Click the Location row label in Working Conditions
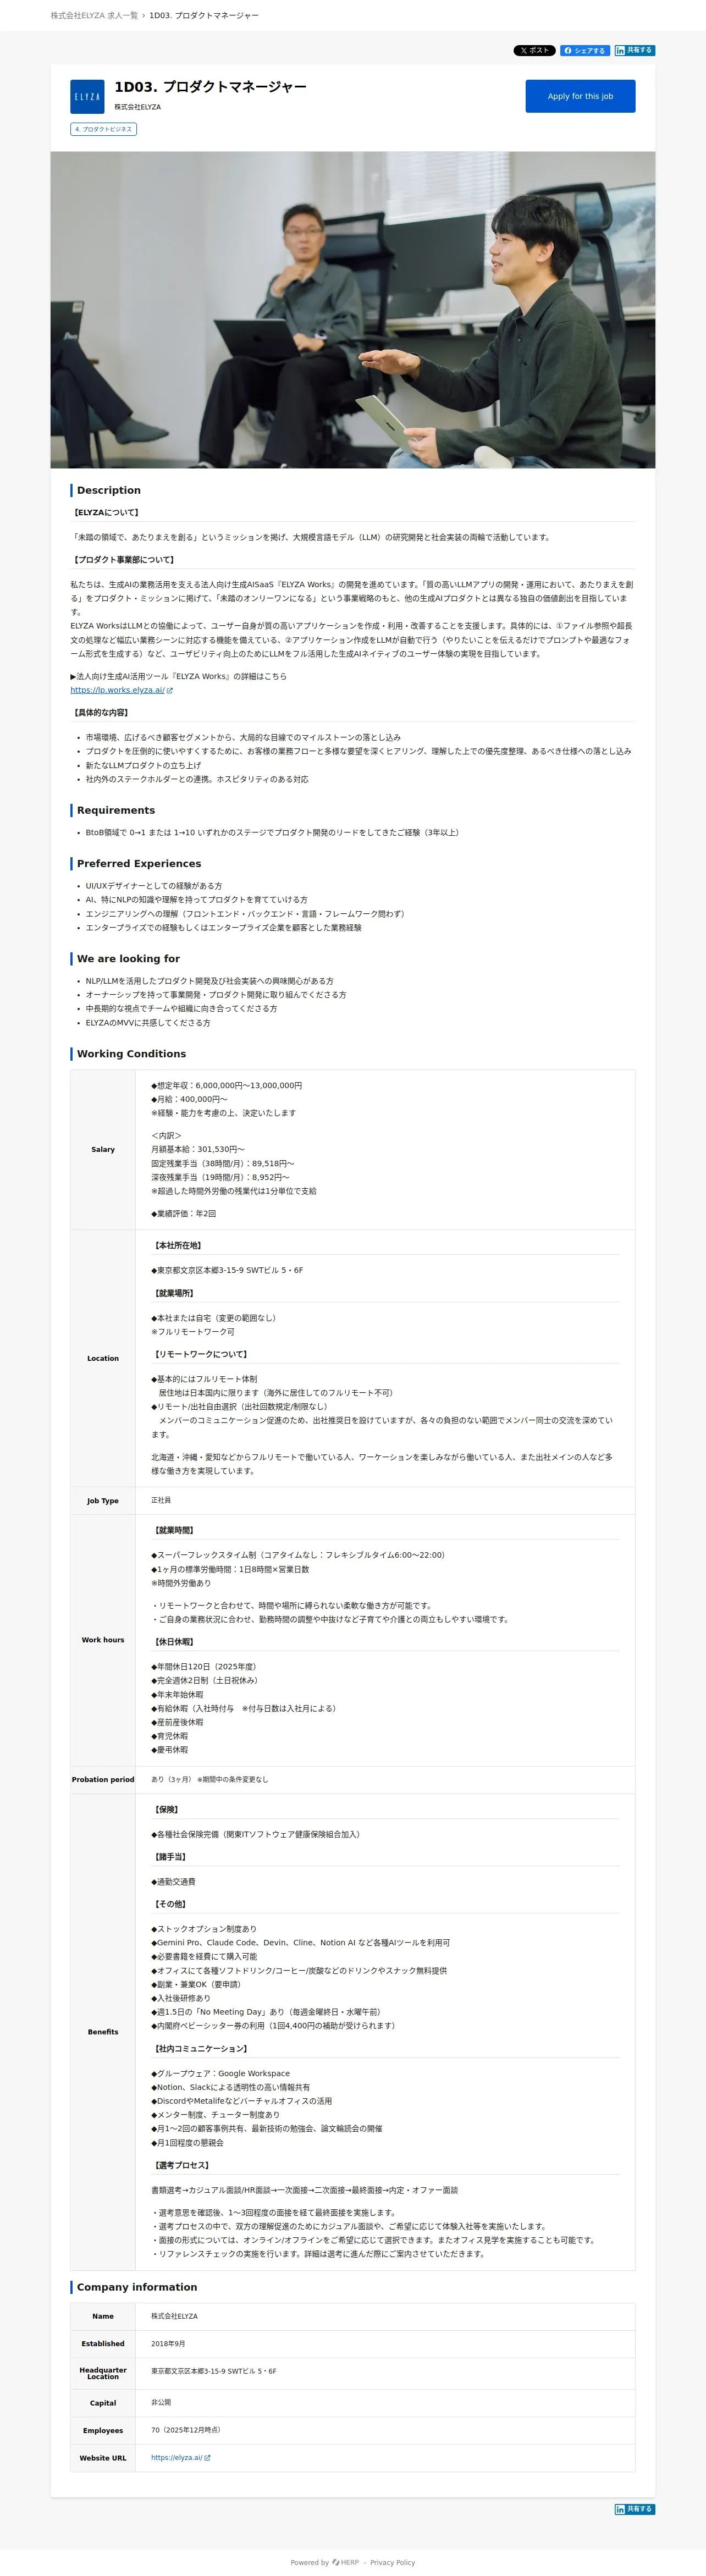706x2576 pixels. point(103,1358)
